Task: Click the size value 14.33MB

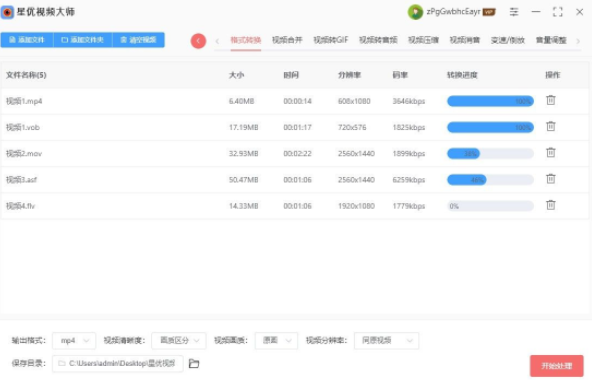Action: tap(244, 206)
